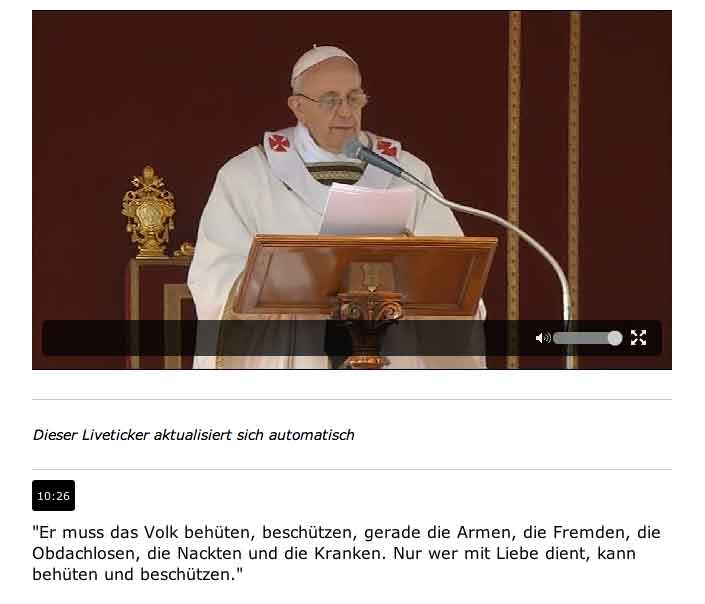Screen dimensions: 705x604
Task: Click the 10:26 timestamp badge
Action: pos(54,496)
